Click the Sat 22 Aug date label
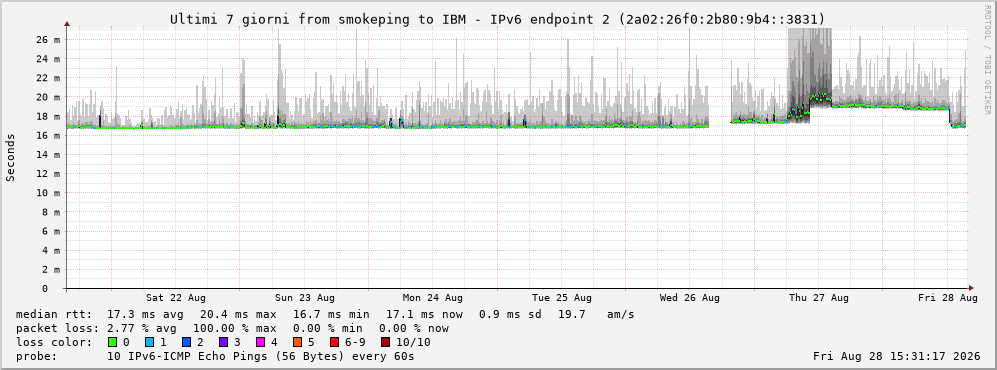The image size is (997, 370). [175, 298]
